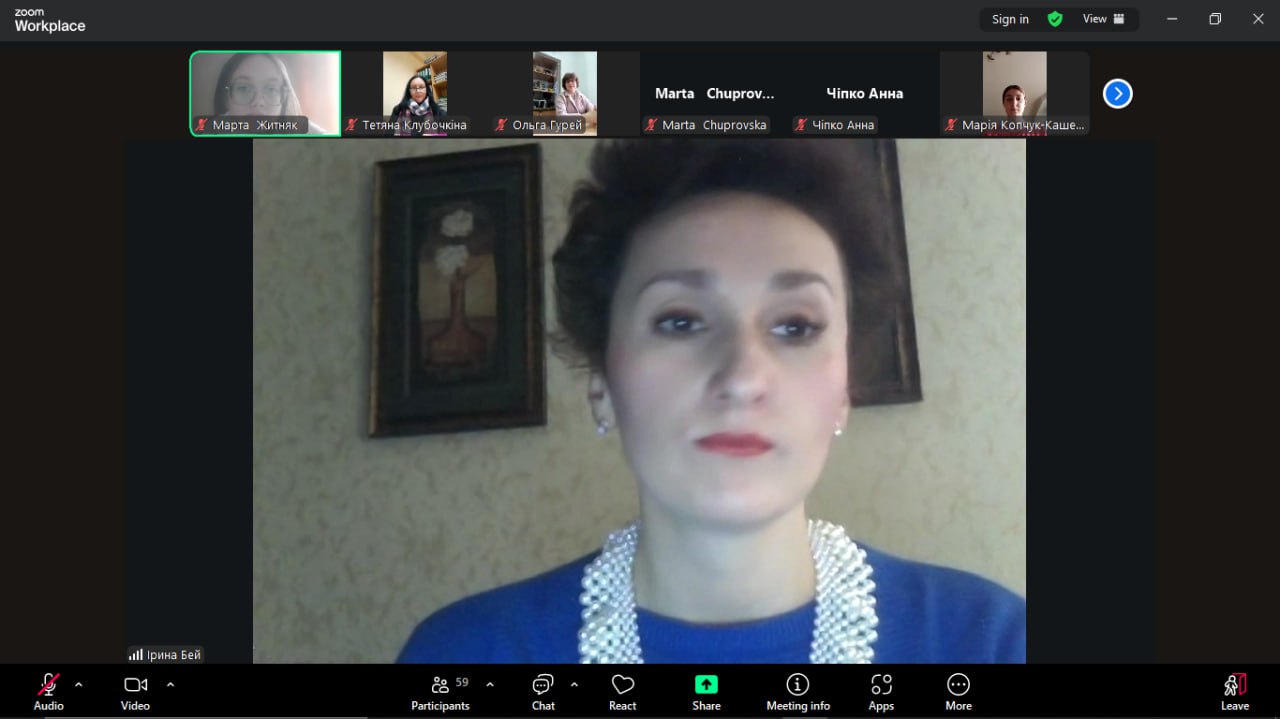Open the Chat panel
1280x719 pixels.
[x=543, y=691]
